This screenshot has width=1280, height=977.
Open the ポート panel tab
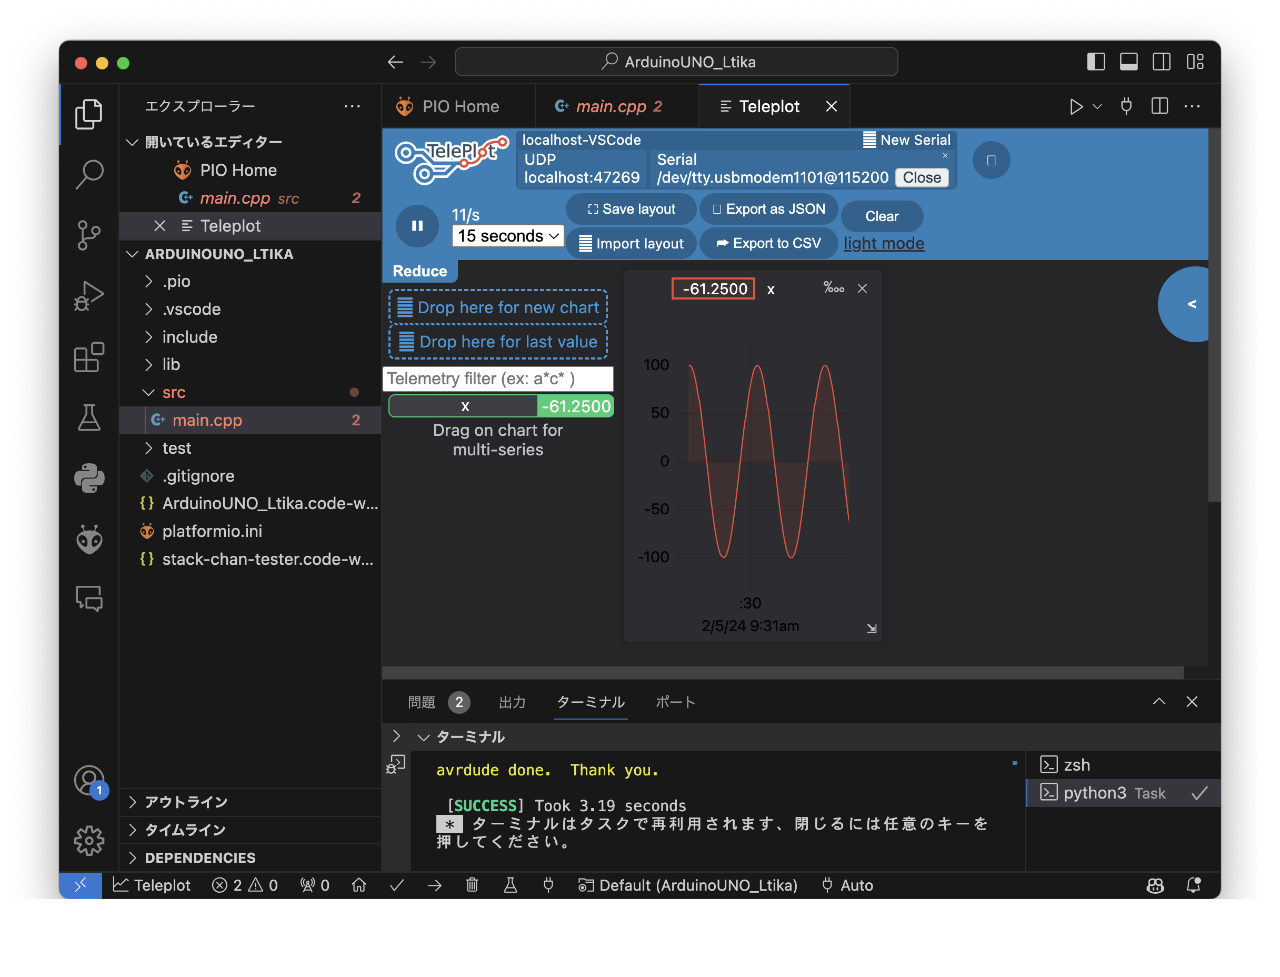pos(675,702)
